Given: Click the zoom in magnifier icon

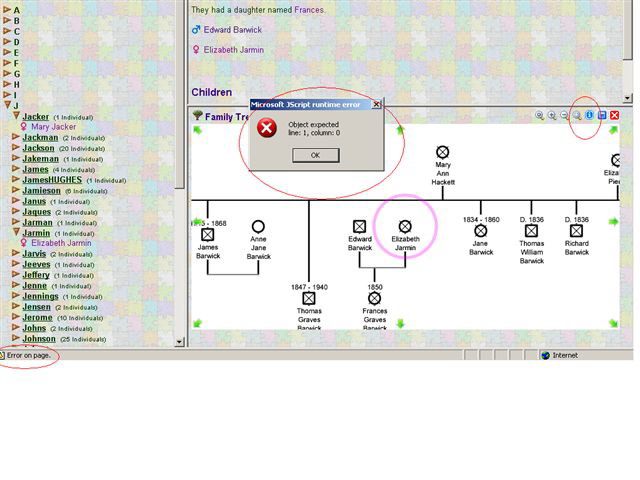Looking at the screenshot, I should [552, 116].
